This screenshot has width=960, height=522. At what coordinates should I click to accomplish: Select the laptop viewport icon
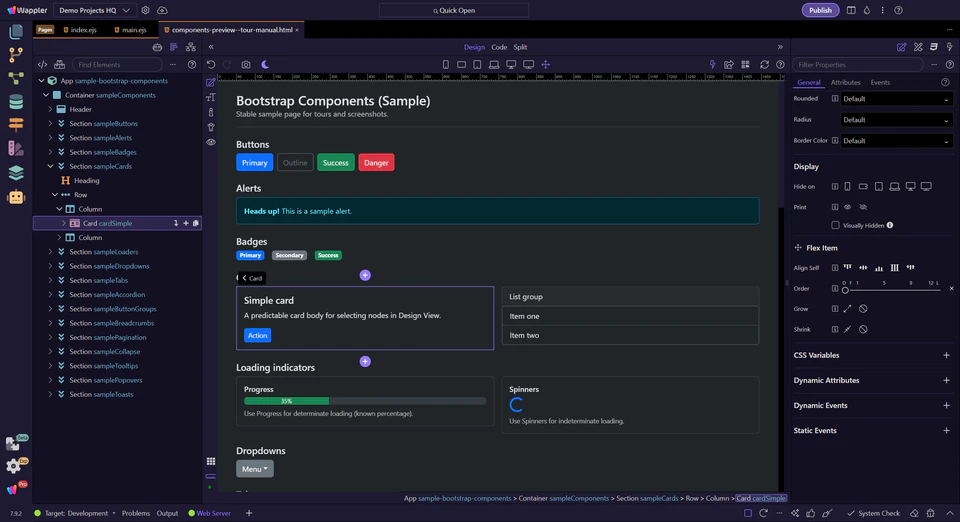point(493,64)
